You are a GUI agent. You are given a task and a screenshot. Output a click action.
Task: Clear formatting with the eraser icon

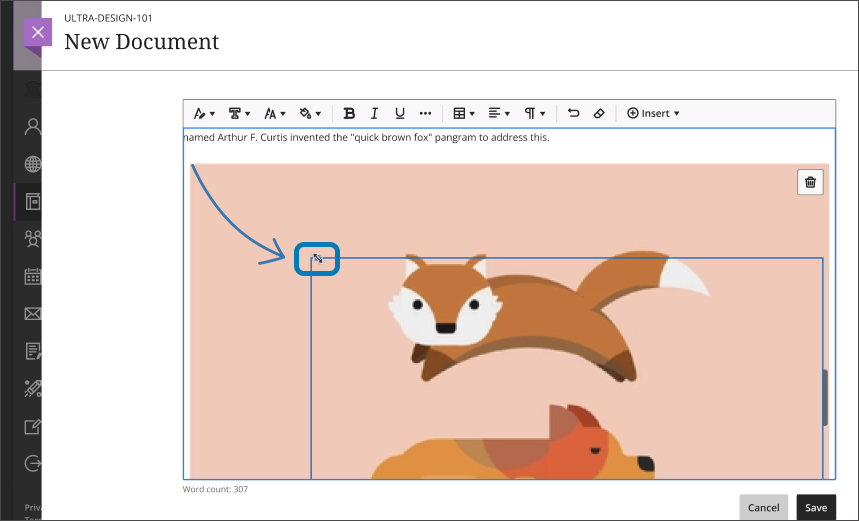(x=599, y=114)
